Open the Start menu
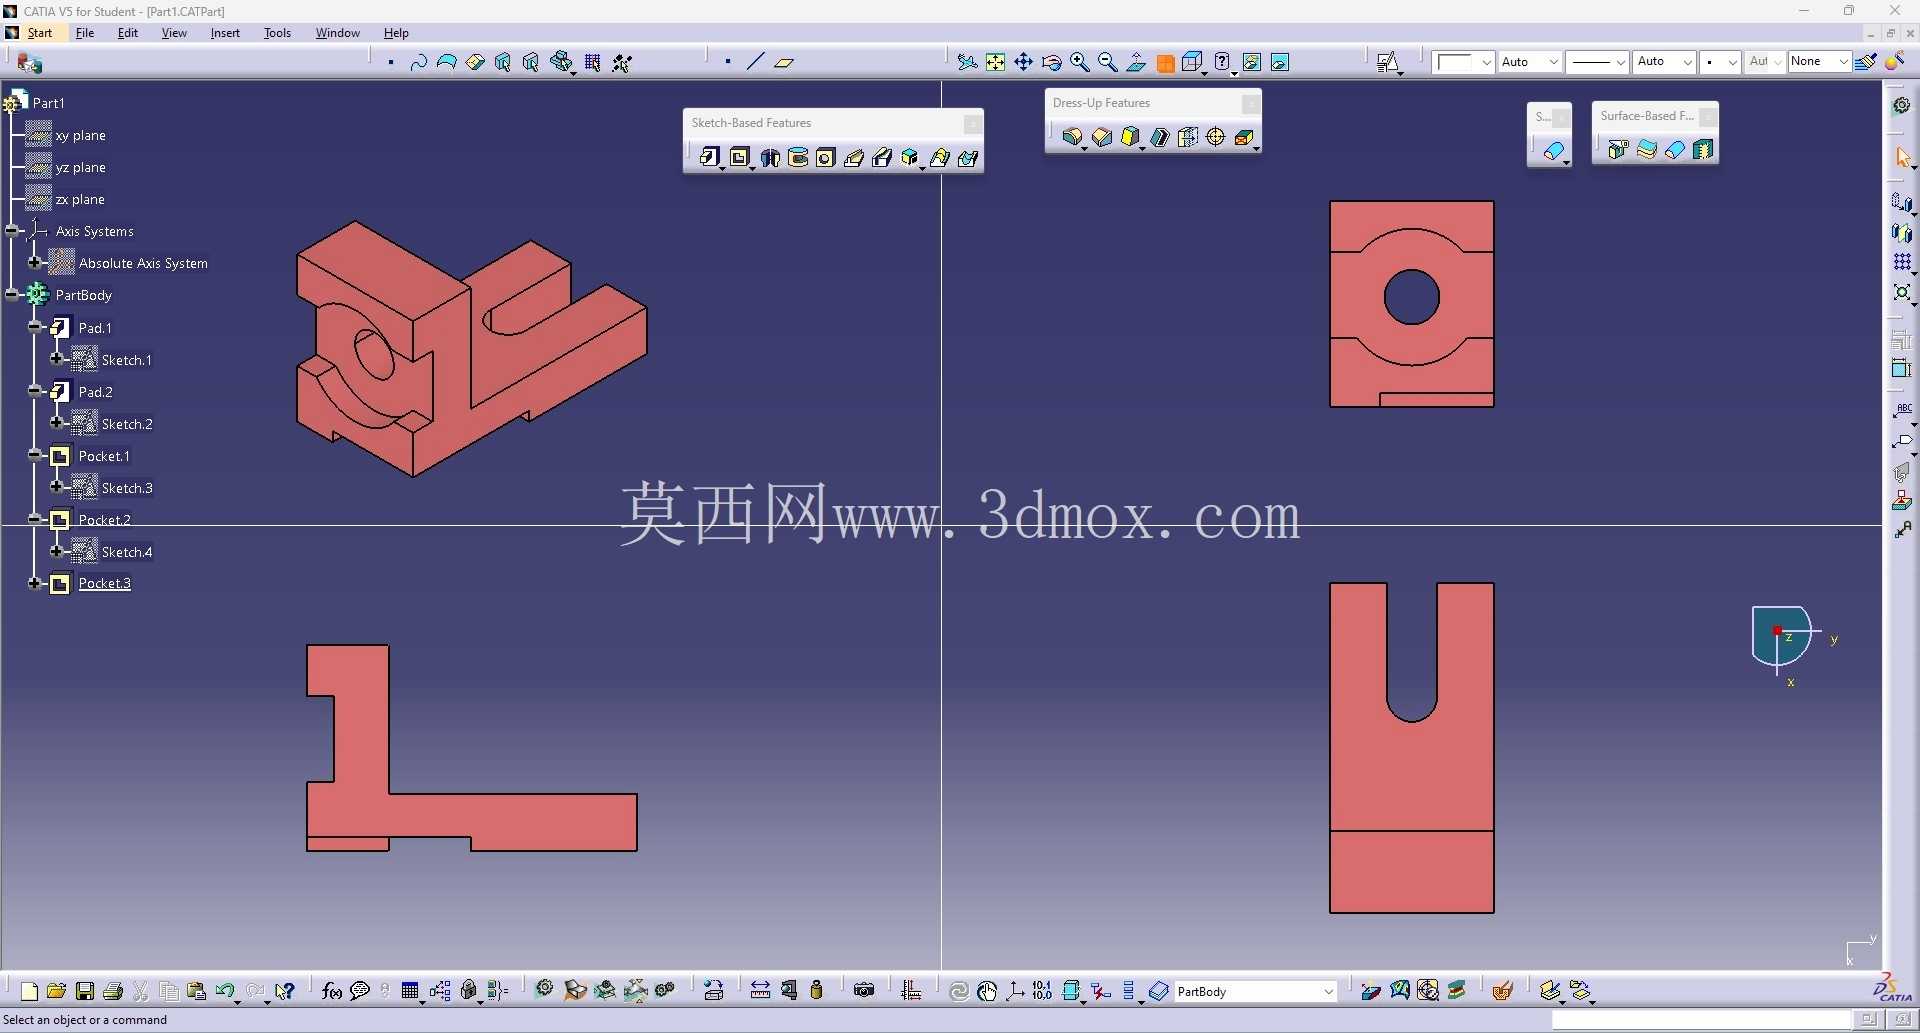Screen dimensions: 1920x1033 (x=40, y=33)
